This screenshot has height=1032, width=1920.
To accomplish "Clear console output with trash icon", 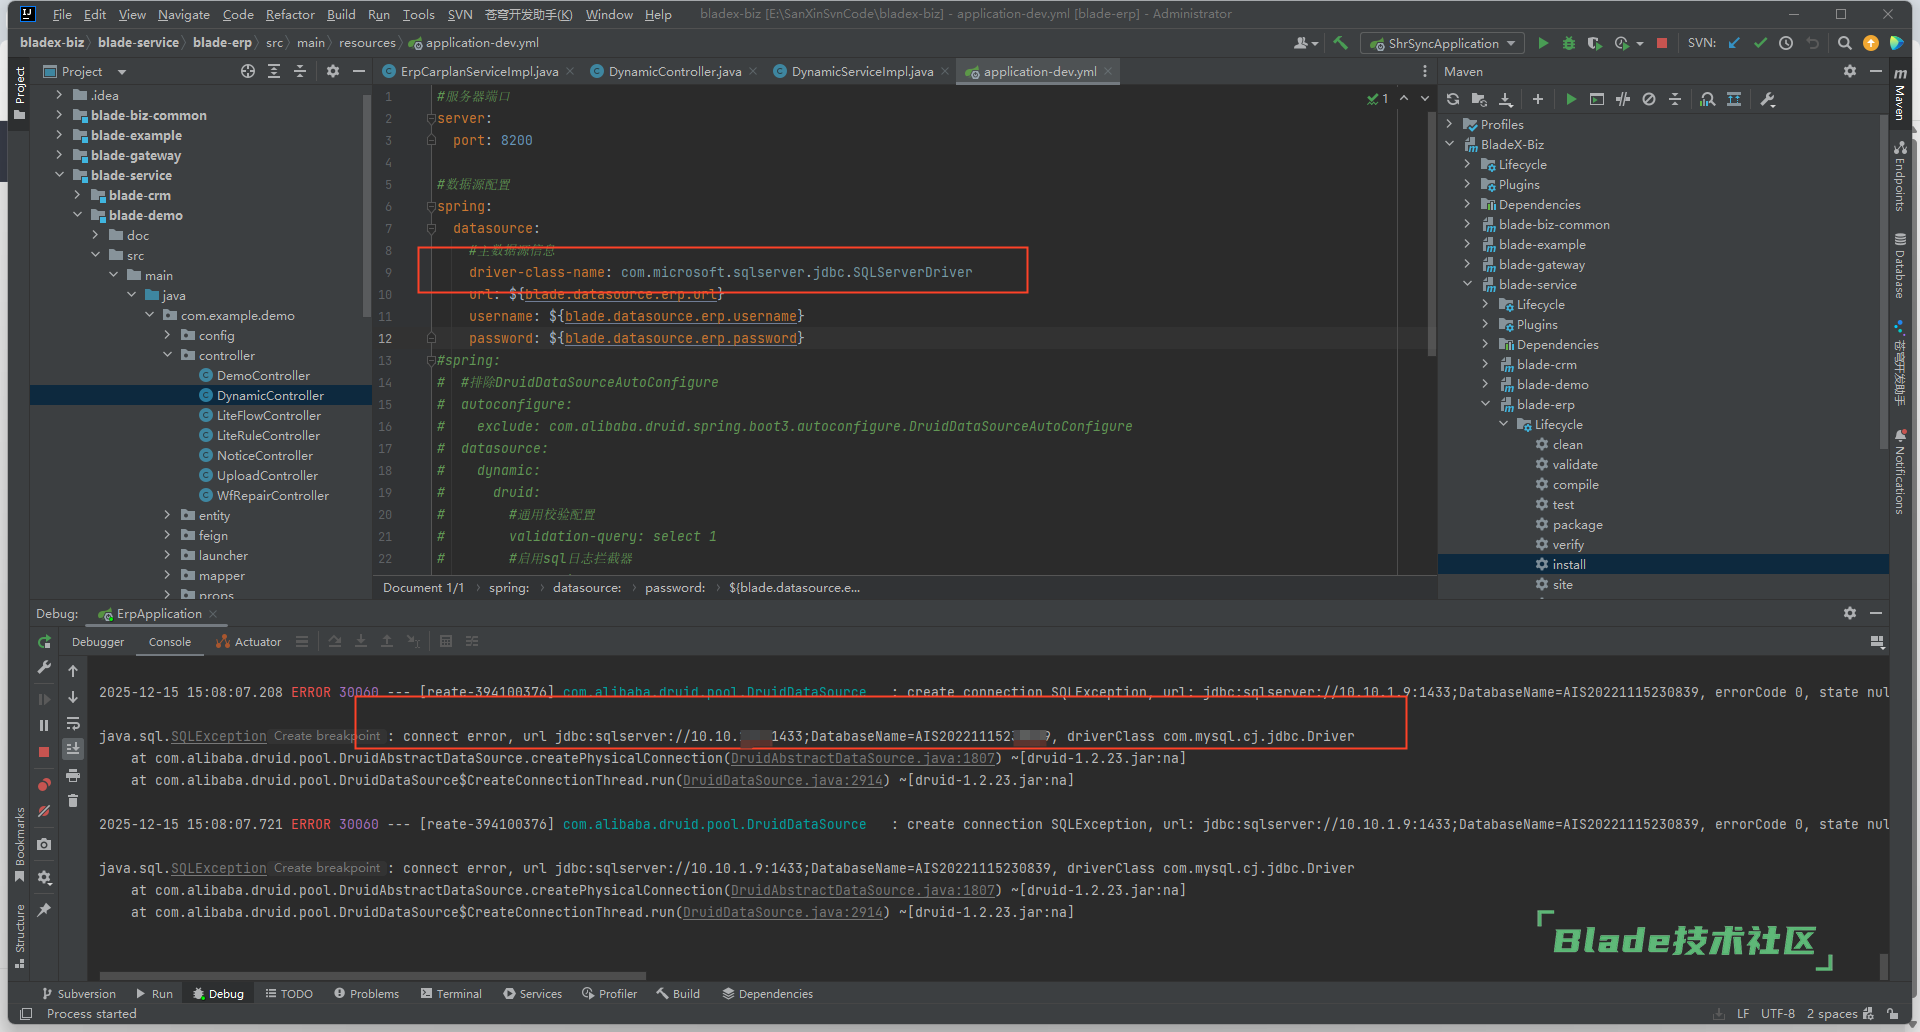I will point(73,800).
